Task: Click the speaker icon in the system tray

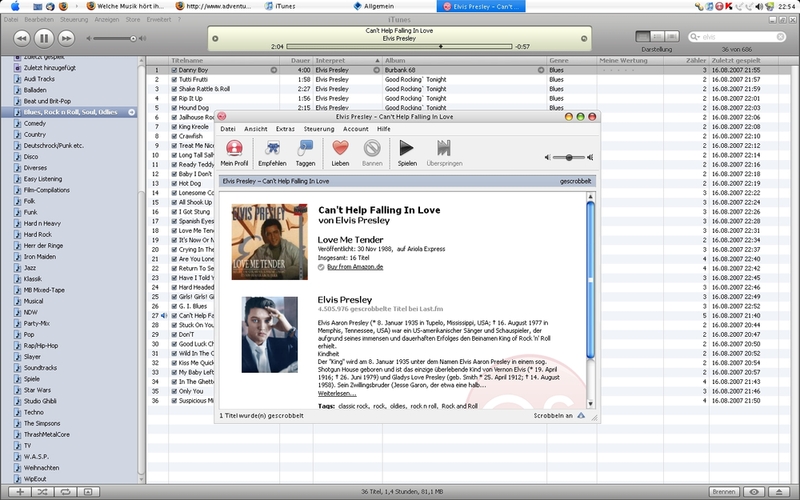Action: click(x=759, y=6)
